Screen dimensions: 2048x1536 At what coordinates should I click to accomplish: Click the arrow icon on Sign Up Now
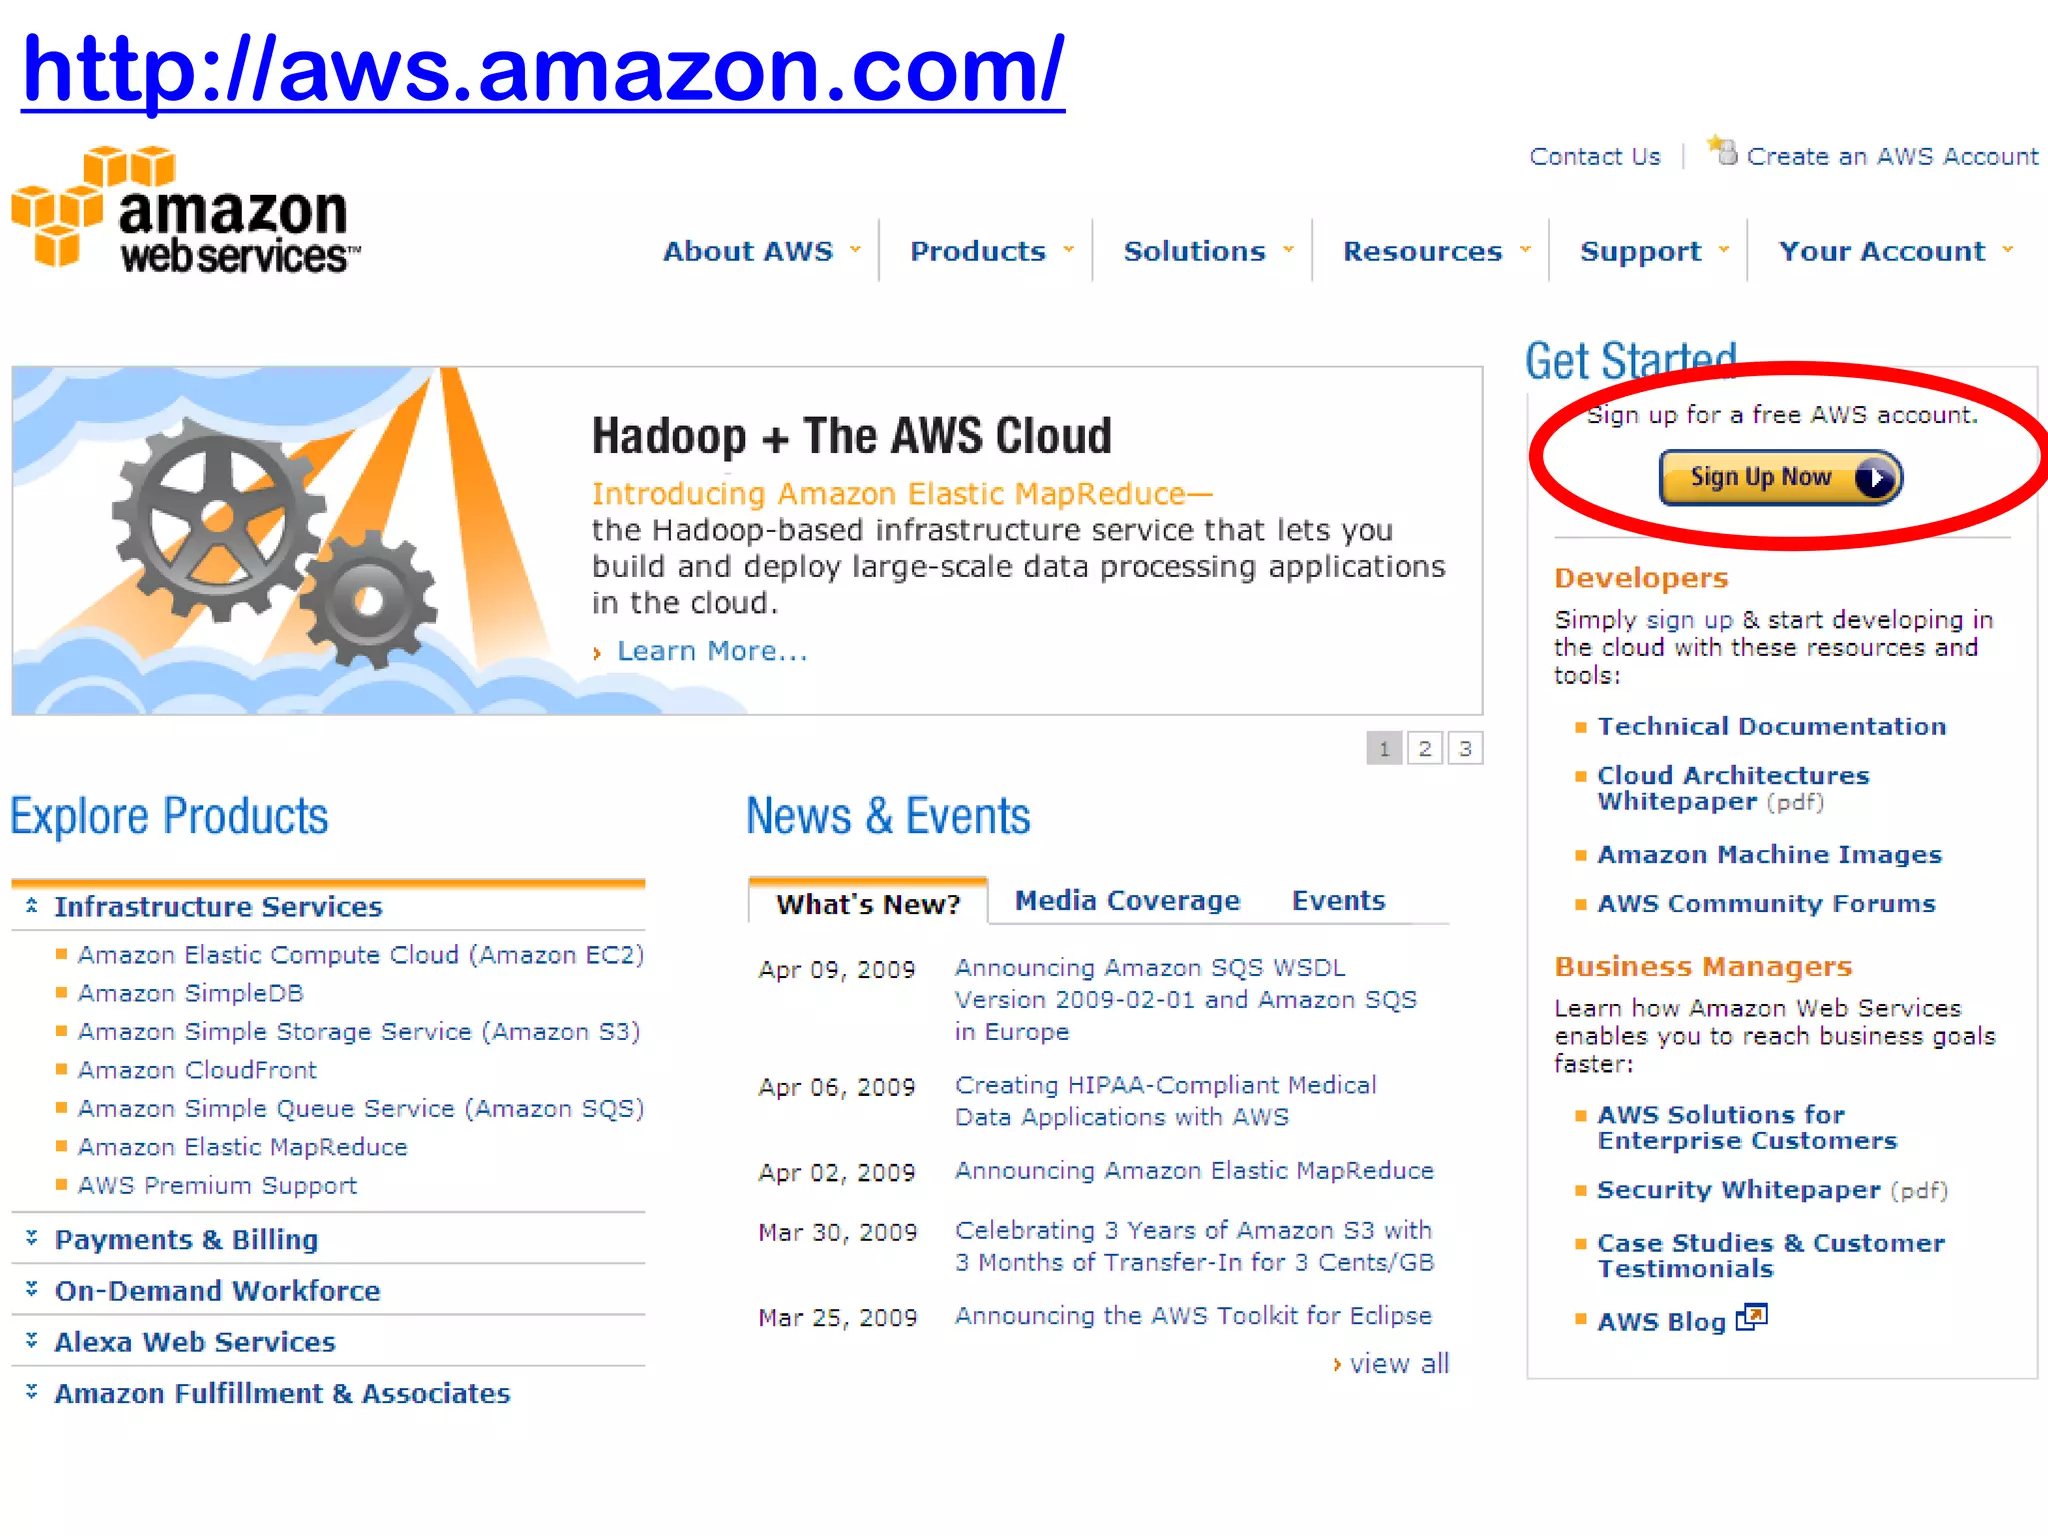[1875, 478]
